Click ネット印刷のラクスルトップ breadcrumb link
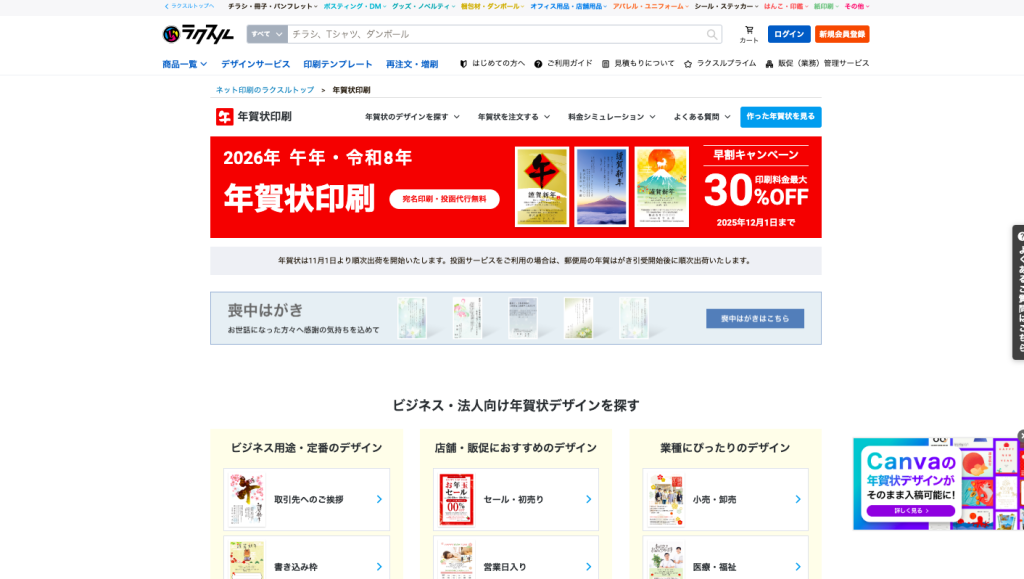 click(265, 90)
